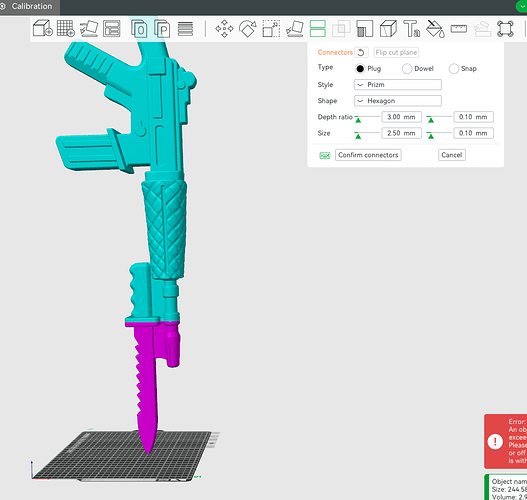
Task: Click Cancel in the connectors panel
Action: 452,155
